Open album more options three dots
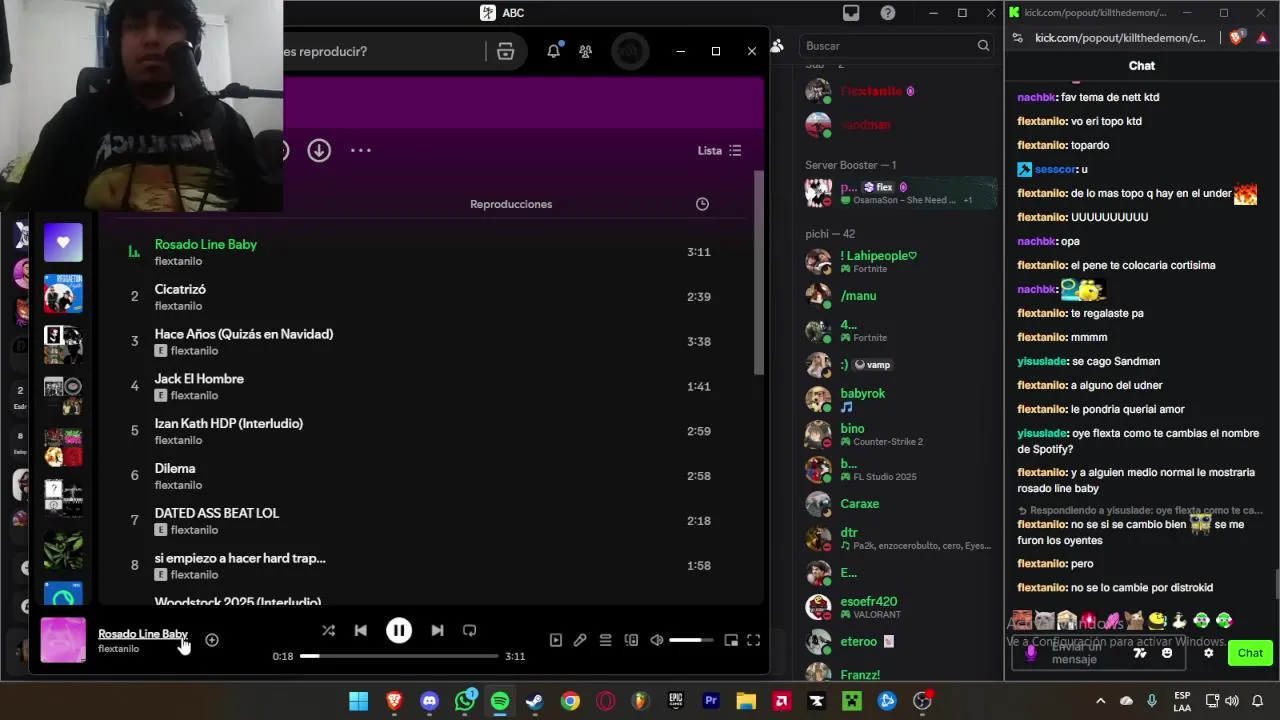Screen dimensions: 1280x720 click(361, 150)
